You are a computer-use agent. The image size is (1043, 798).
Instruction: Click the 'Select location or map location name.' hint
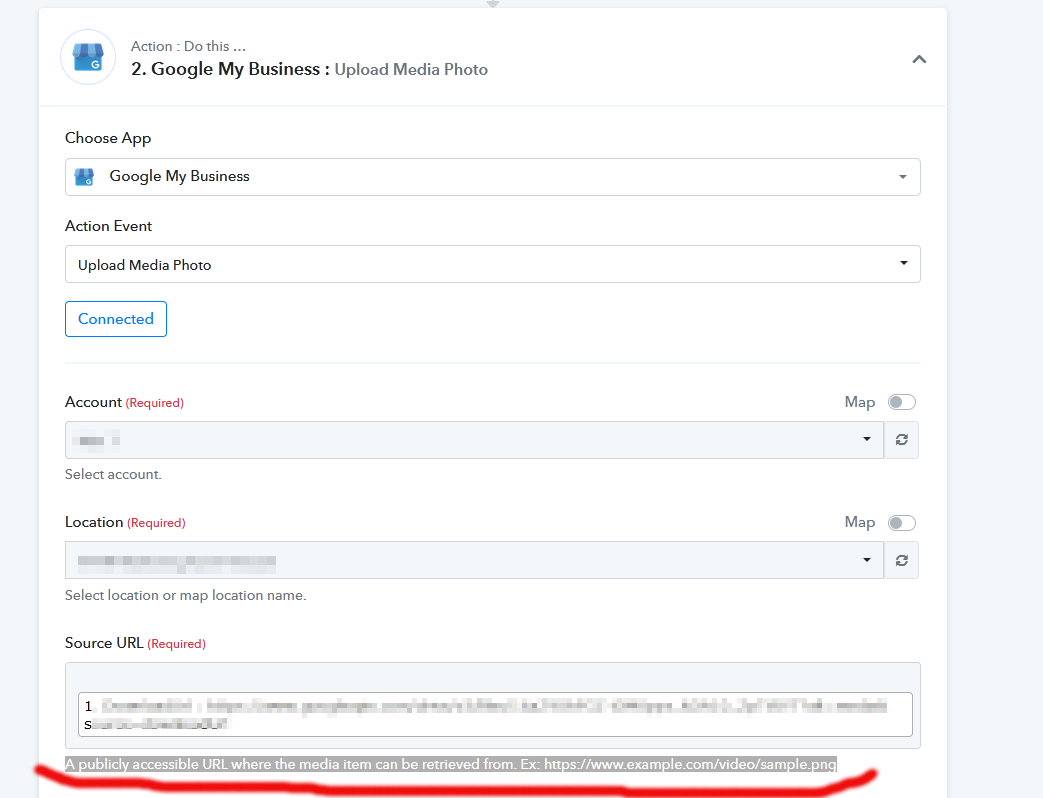tap(186, 595)
